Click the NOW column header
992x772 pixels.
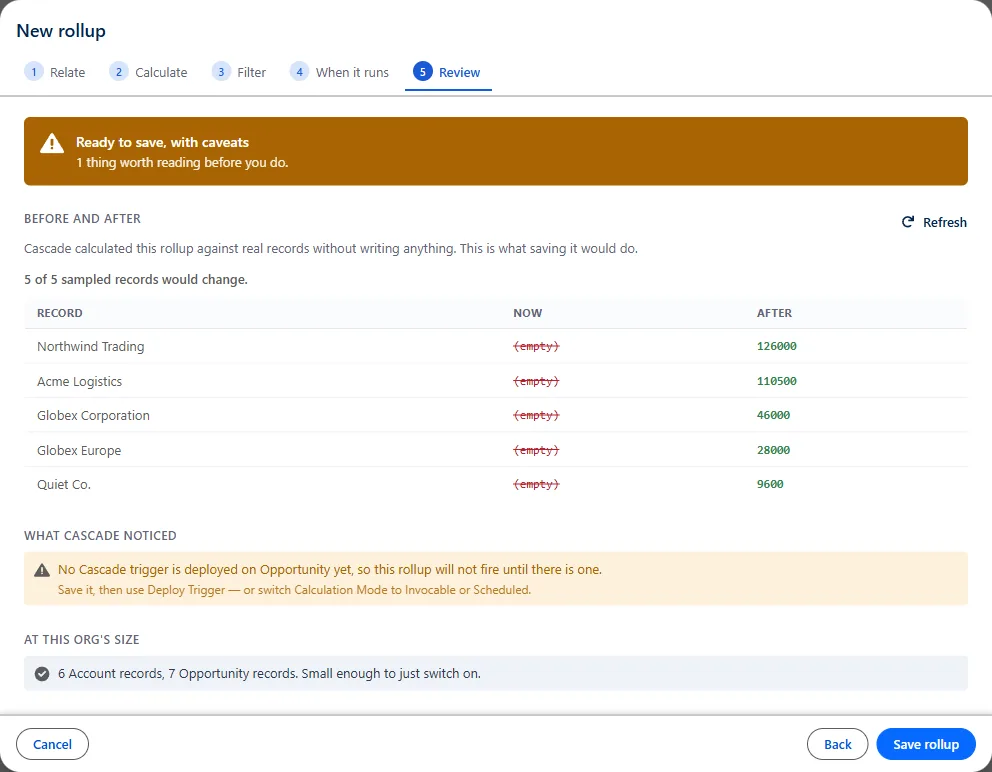(528, 313)
